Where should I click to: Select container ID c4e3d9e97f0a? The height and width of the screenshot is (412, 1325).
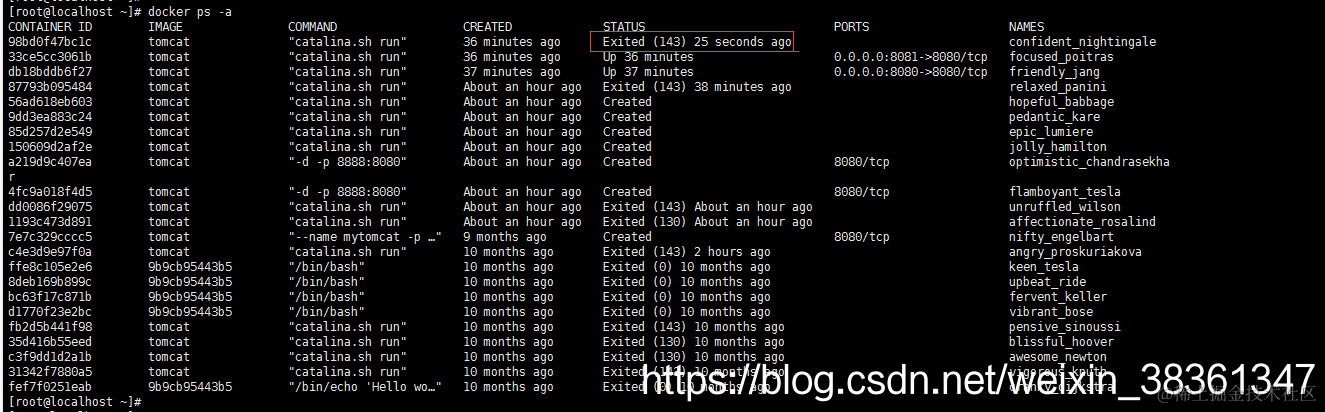[50, 252]
